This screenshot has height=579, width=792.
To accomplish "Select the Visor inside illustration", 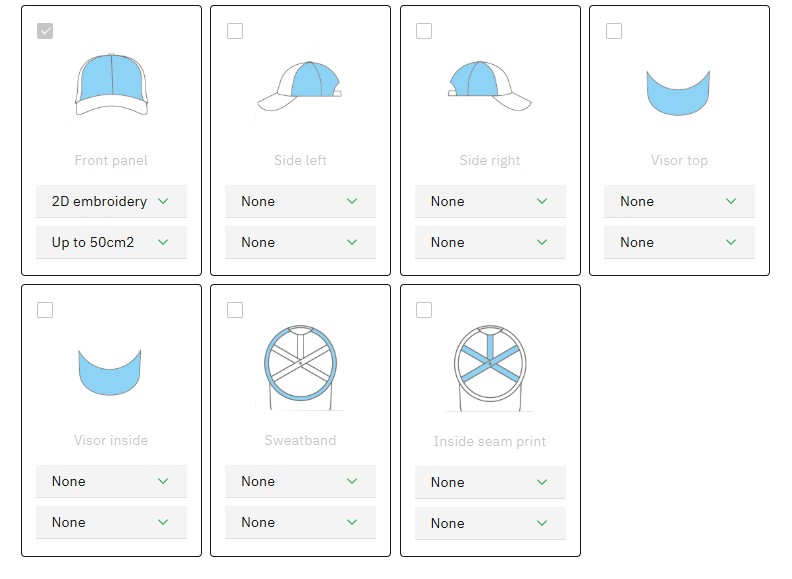I will (110, 372).
